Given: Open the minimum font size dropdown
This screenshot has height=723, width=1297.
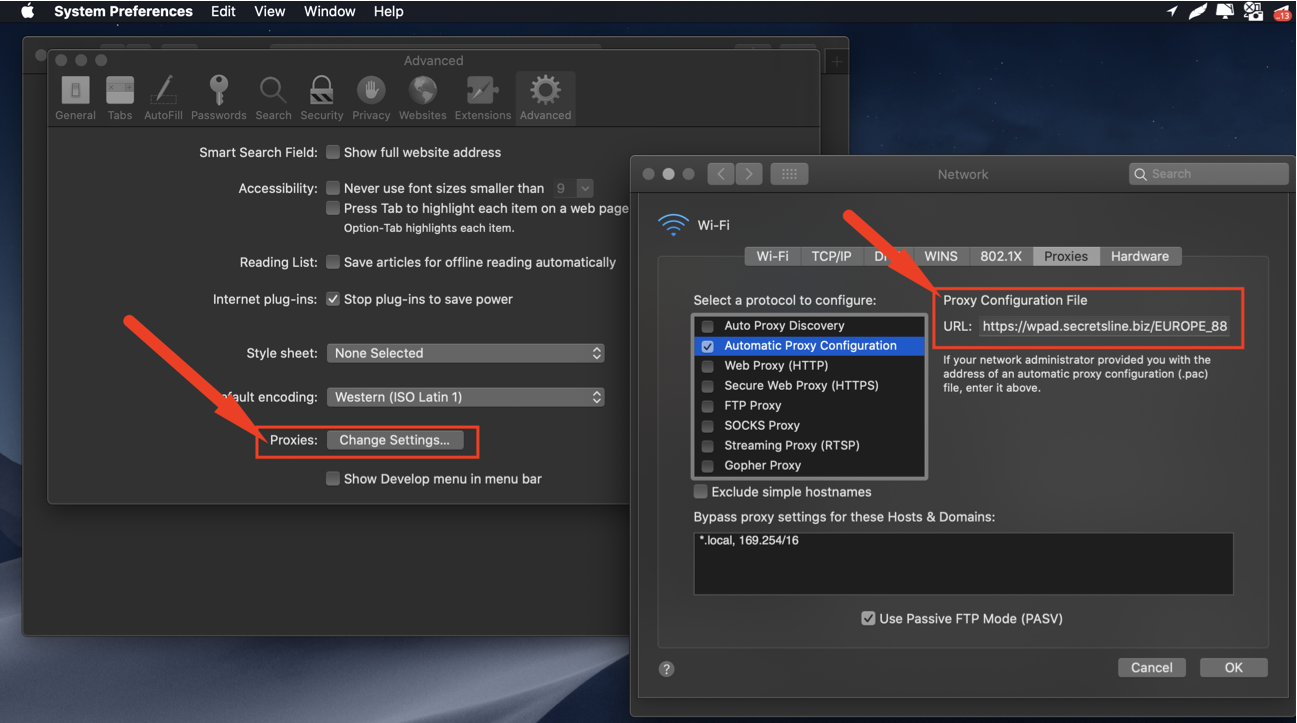Looking at the screenshot, I should point(585,188).
